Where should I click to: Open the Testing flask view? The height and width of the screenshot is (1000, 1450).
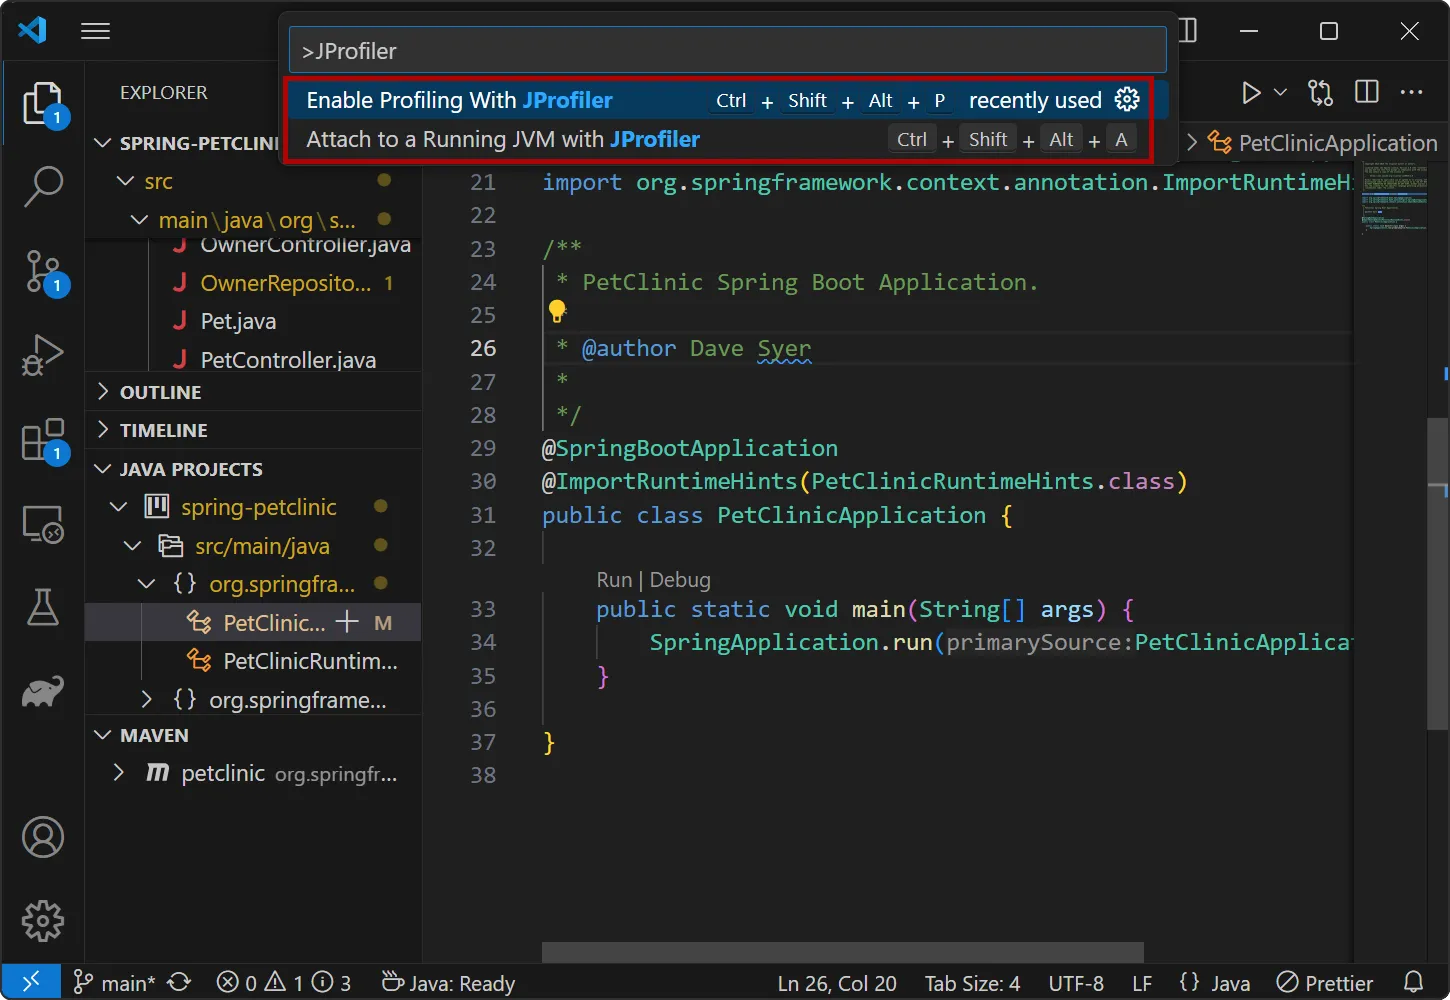click(43, 607)
